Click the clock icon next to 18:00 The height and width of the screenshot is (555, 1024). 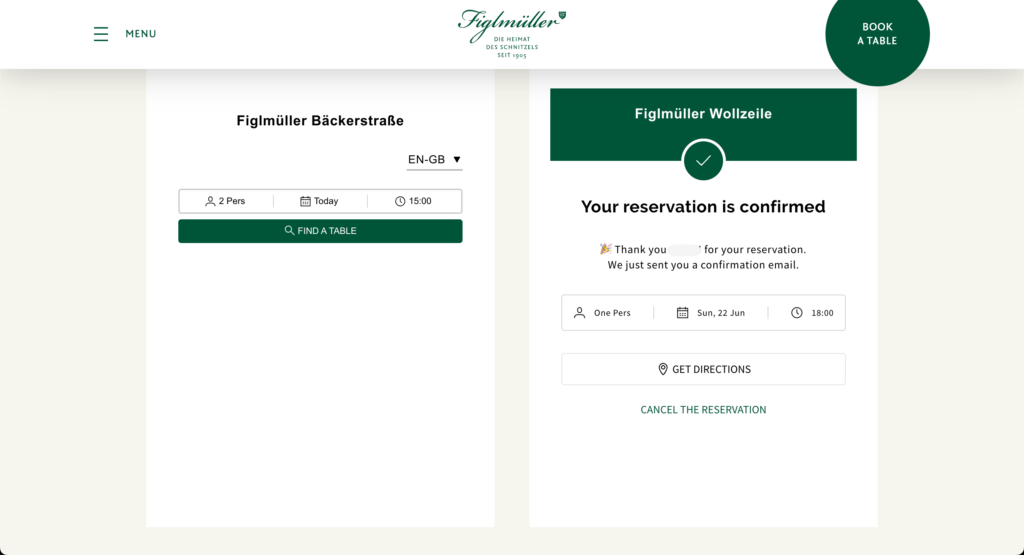[x=797, y=313]
